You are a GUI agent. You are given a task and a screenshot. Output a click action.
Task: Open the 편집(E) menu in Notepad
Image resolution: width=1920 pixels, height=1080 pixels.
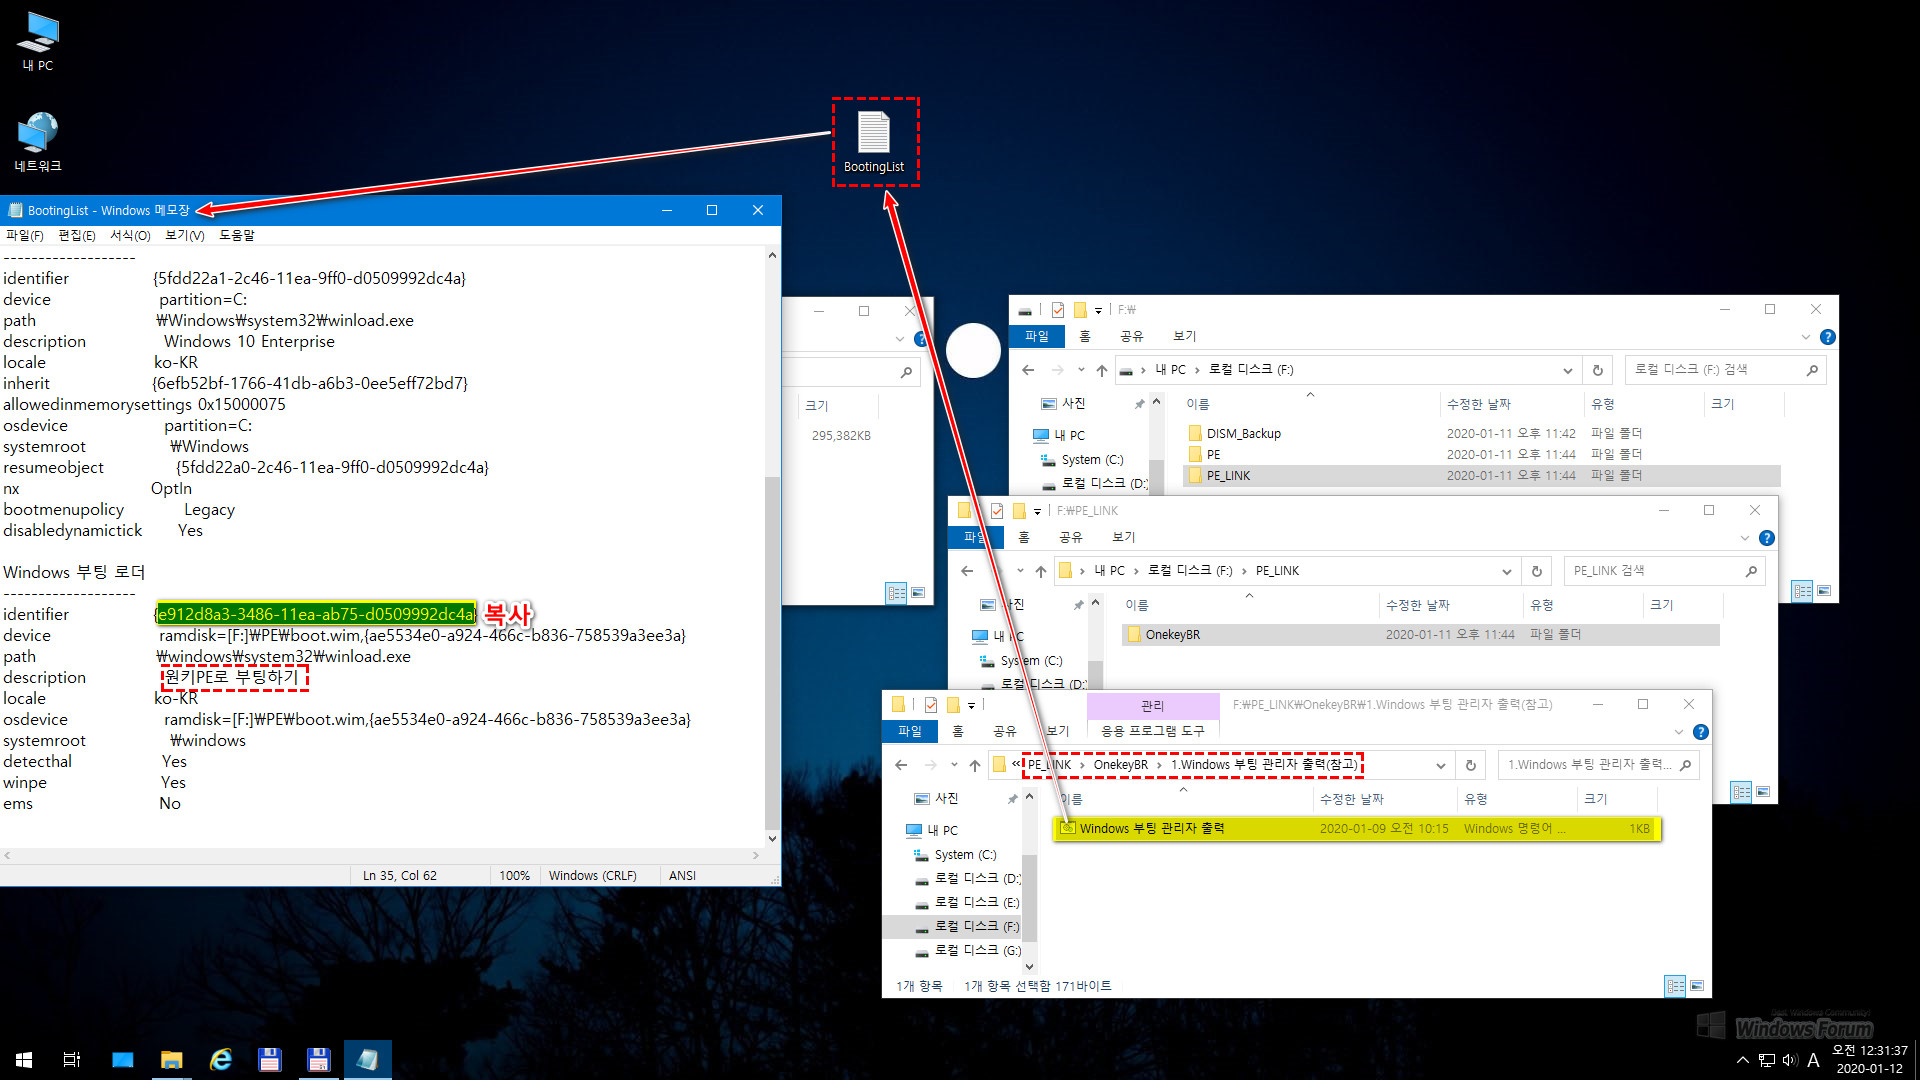(x=77, y=235)
